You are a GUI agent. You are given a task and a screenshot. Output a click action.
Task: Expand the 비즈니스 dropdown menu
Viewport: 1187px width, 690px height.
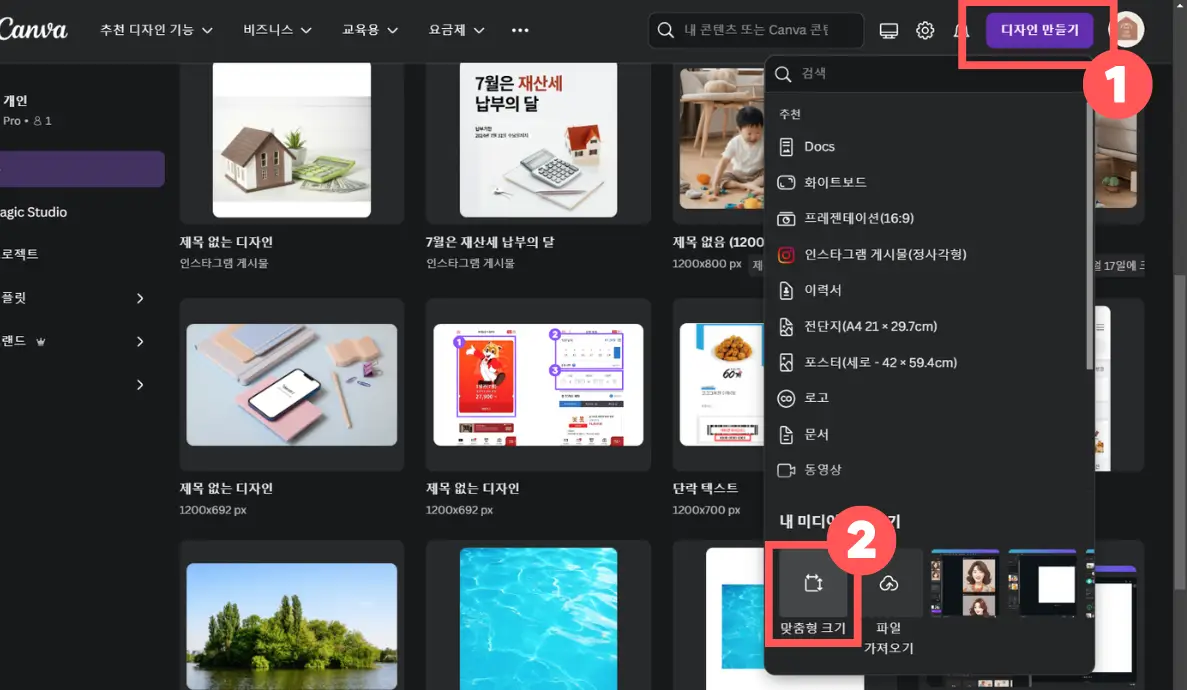click(276, 30)
